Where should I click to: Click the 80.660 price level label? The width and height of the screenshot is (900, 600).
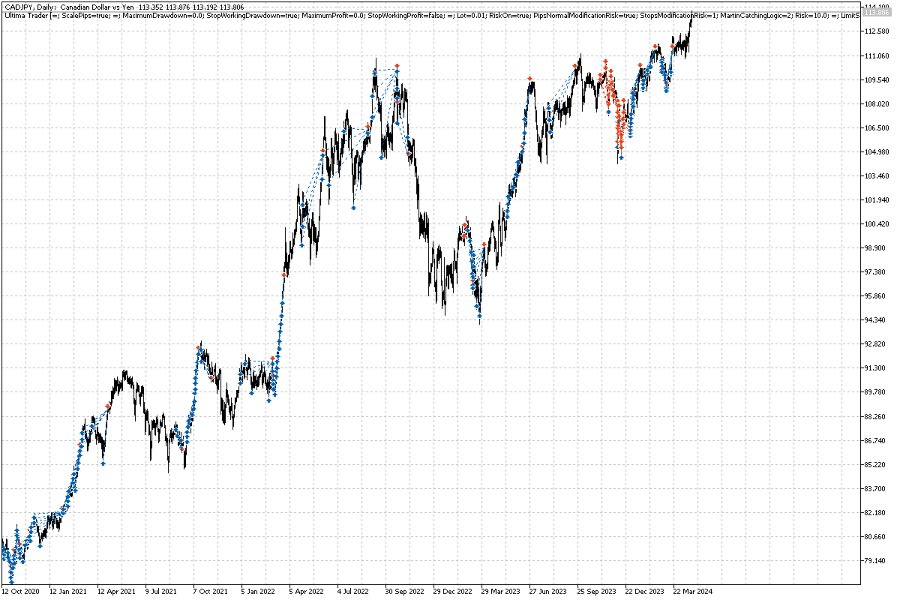point(875,537)
